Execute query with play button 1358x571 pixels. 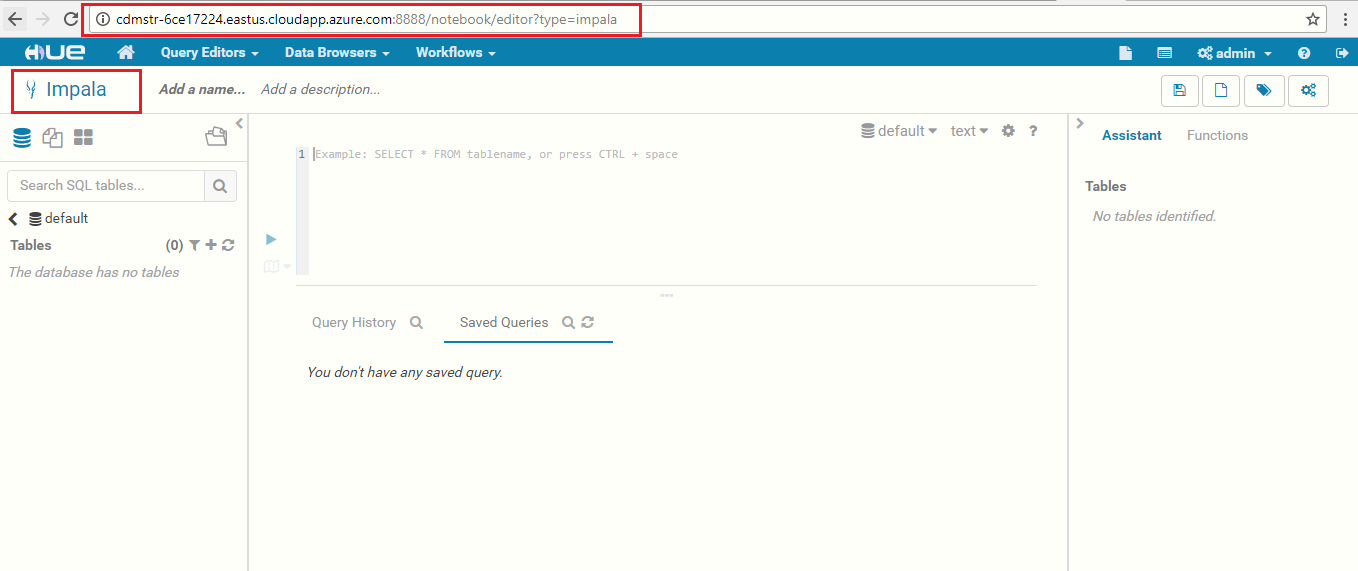pos(271,239)
